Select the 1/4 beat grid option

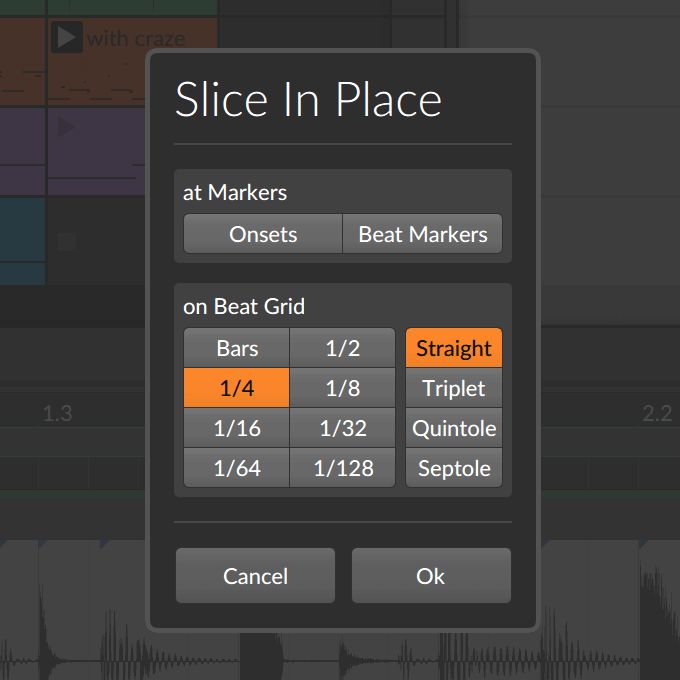tap(237, 388)
